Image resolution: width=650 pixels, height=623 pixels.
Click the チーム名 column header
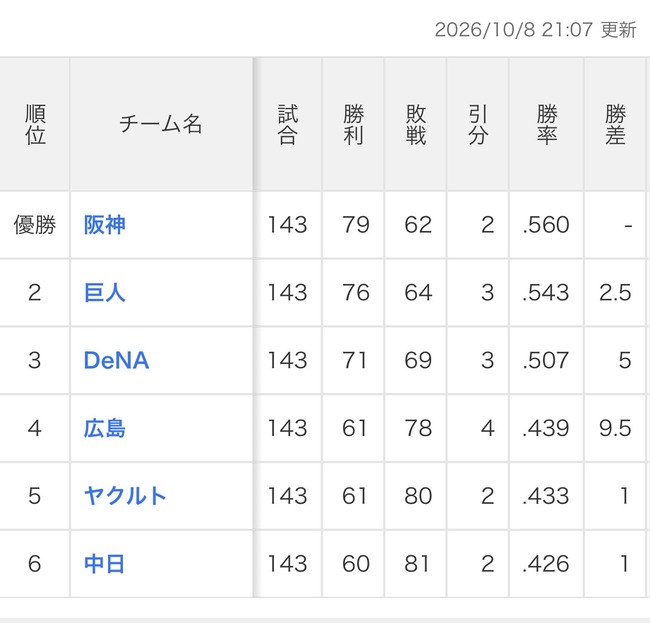coord(161,124)
